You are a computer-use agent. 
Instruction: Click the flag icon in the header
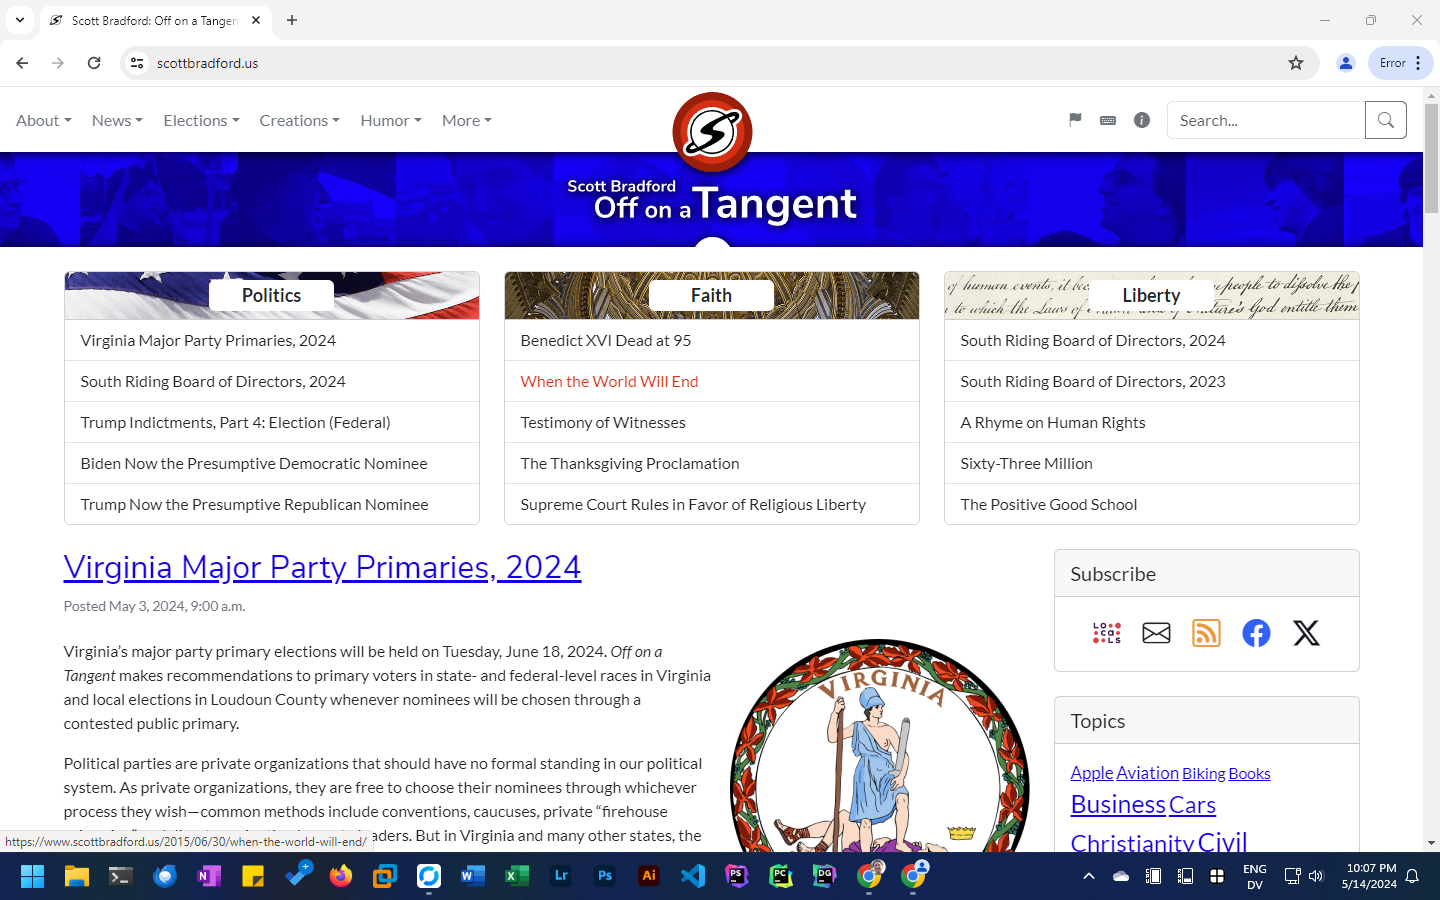tap(1075, 120)
